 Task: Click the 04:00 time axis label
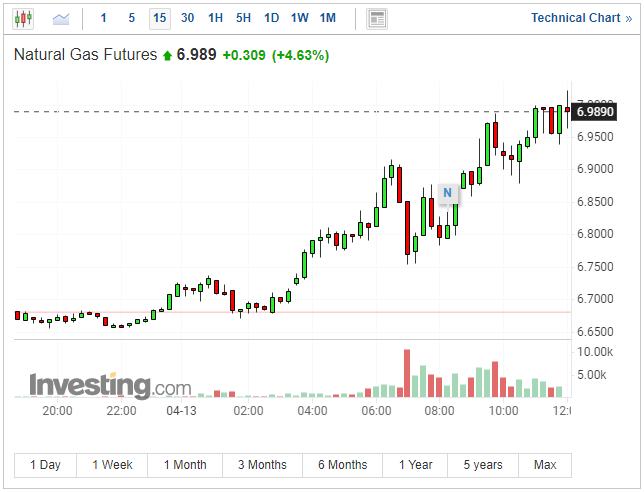pyautogui.click(x=313, y=411)
